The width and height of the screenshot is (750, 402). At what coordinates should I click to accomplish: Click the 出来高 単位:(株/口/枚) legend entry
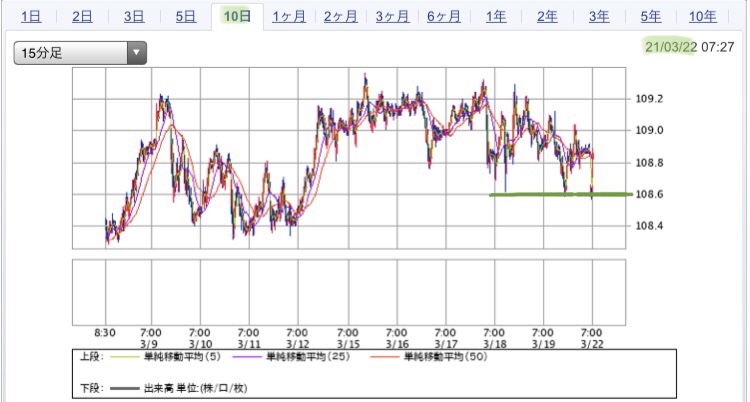195,388
